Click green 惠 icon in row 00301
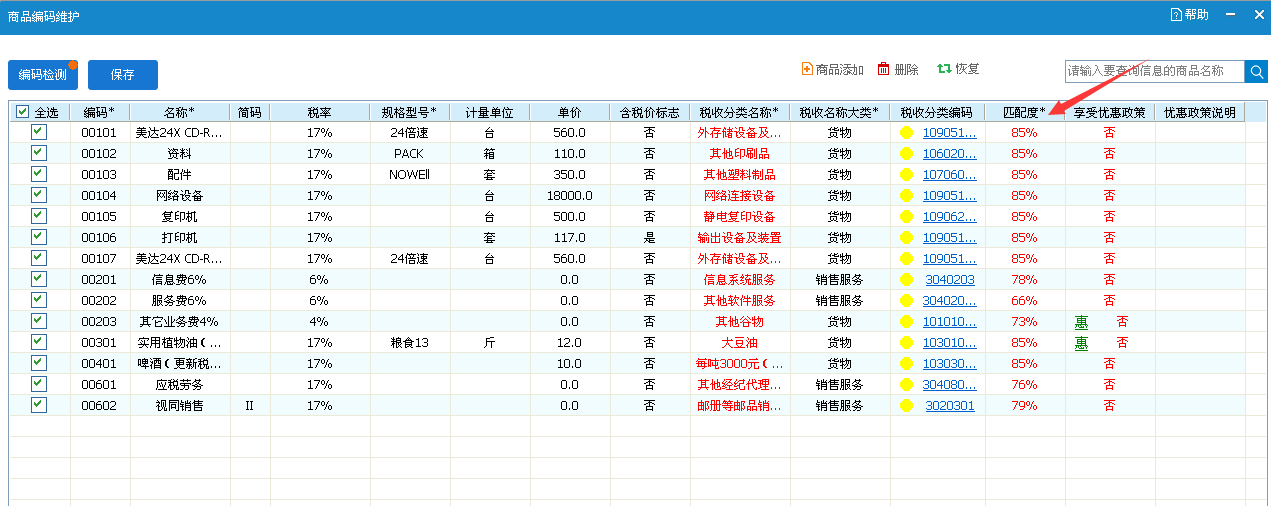 point(1081,343)
